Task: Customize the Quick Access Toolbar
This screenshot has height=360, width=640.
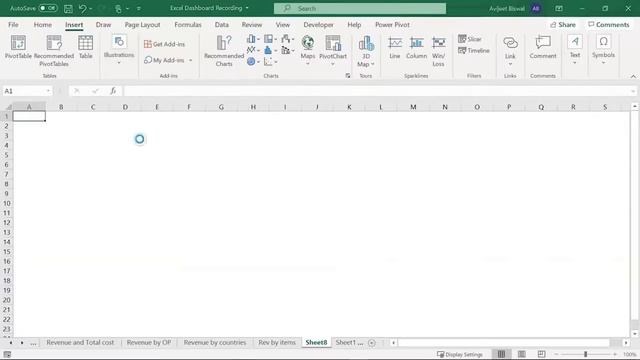Action: click(139, 9)
